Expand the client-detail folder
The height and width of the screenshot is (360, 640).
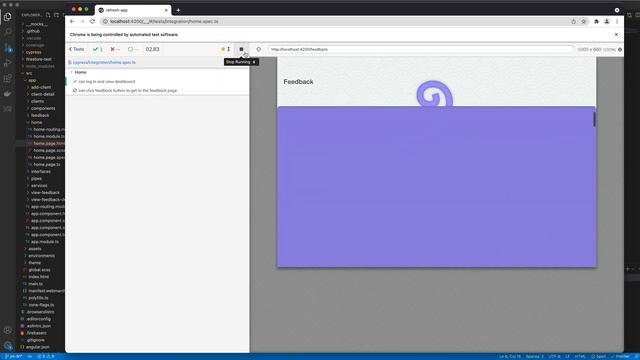43,94
